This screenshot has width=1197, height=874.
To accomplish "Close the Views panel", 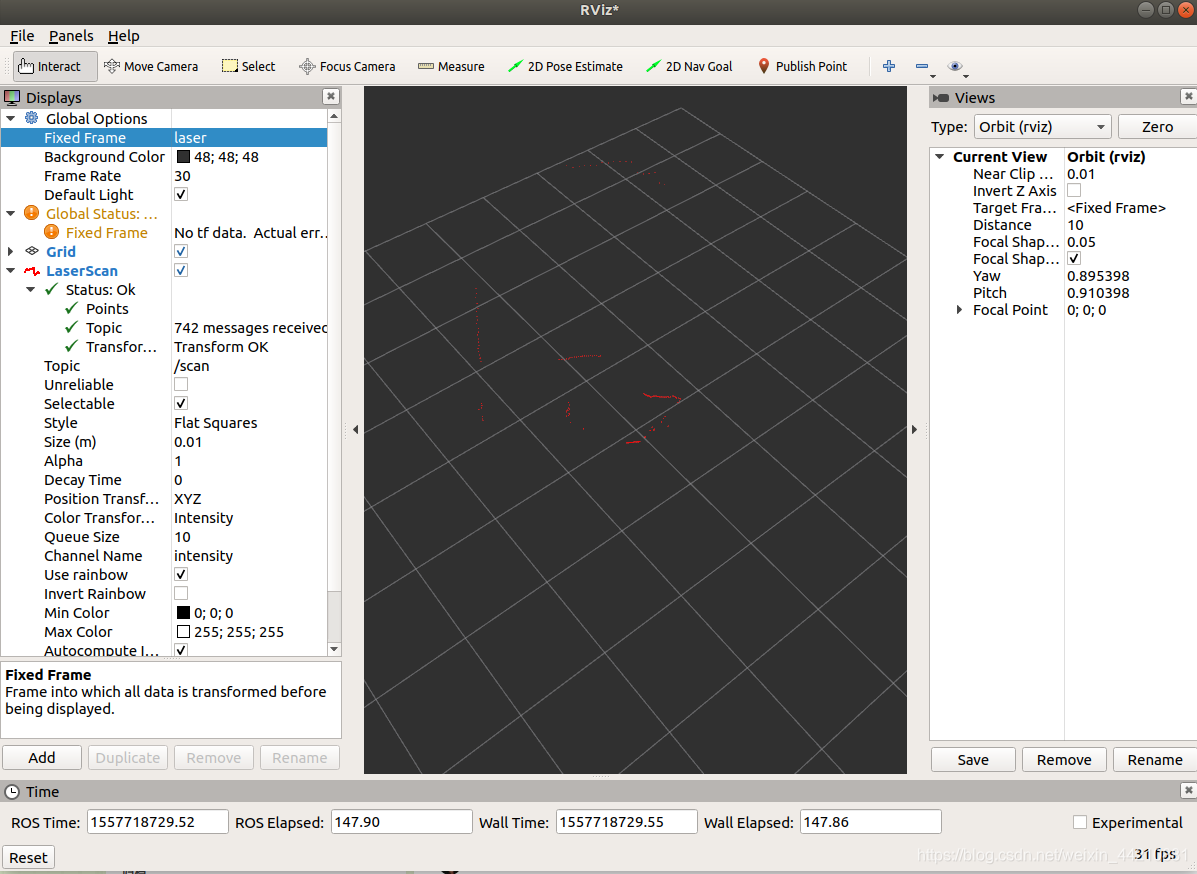I will pyautogui.click(x=1188, y=96).
